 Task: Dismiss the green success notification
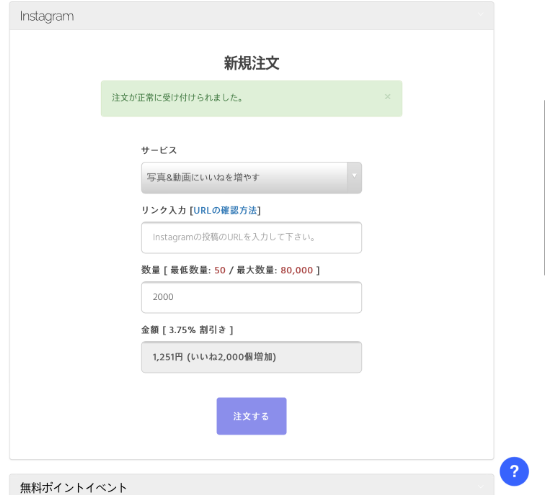pyautogui.click(x=388, y=97)
